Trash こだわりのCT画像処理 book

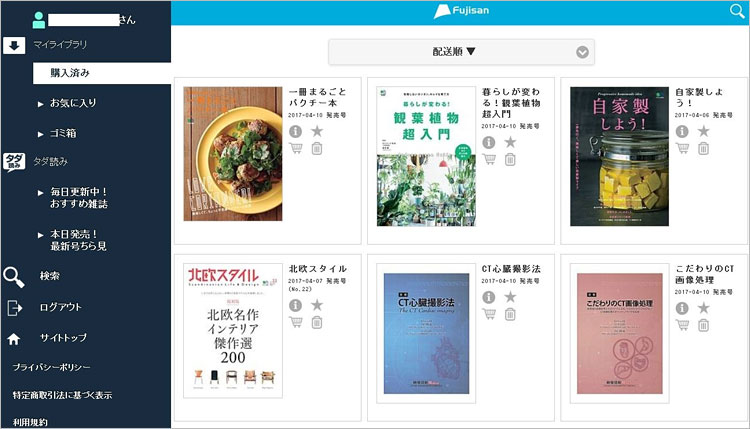(703, 325)
